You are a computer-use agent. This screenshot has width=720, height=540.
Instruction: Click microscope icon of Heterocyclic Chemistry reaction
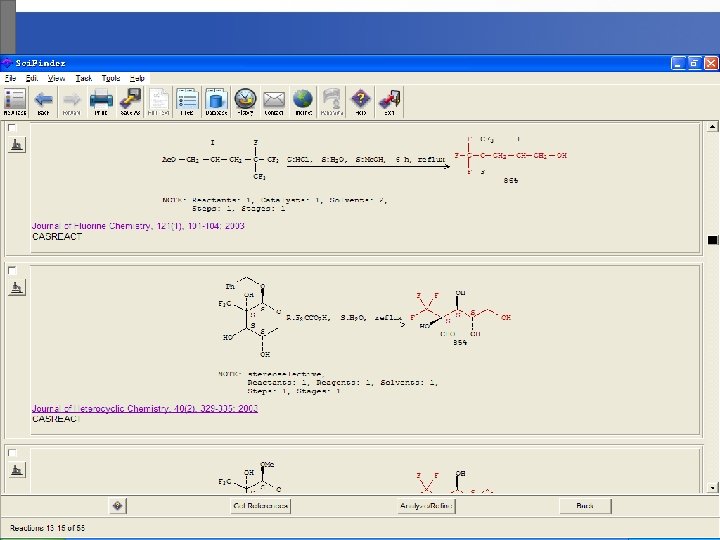tap(17, 288)
